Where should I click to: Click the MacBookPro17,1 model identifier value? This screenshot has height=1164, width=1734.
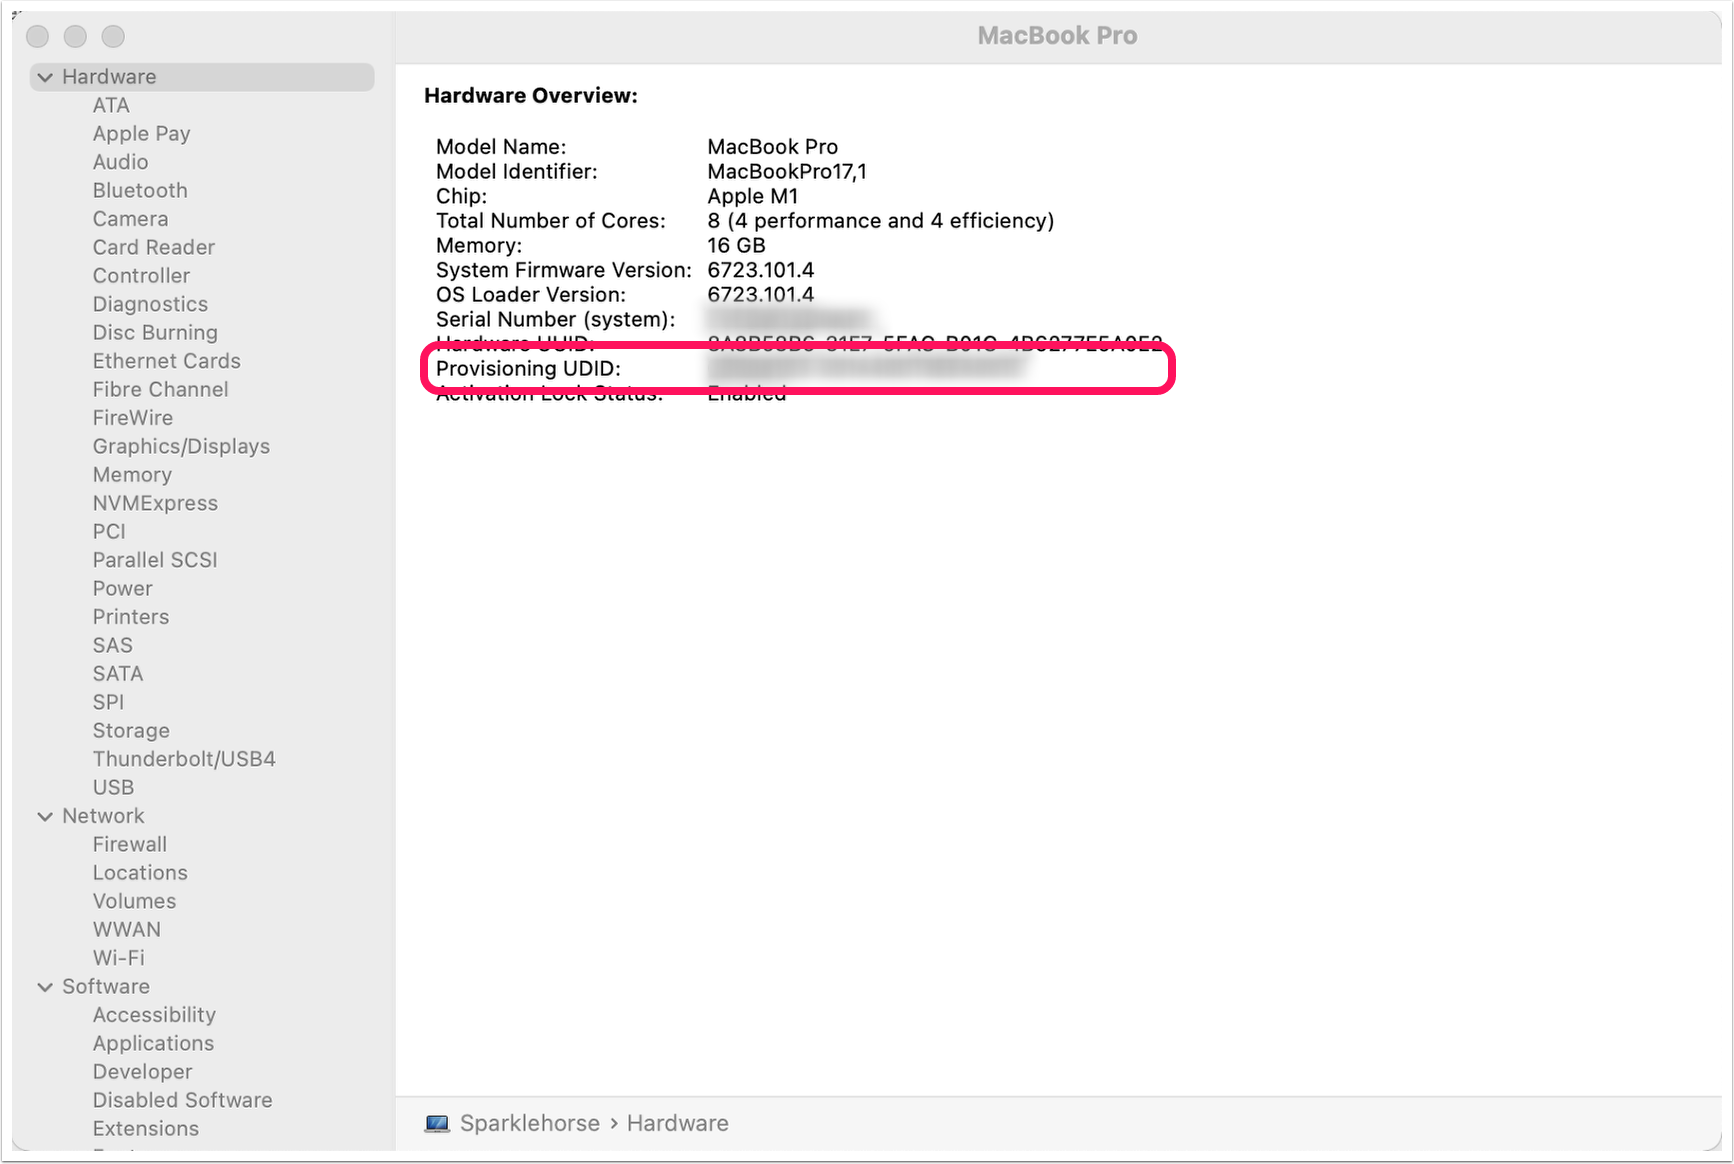[x=787, y=172]
